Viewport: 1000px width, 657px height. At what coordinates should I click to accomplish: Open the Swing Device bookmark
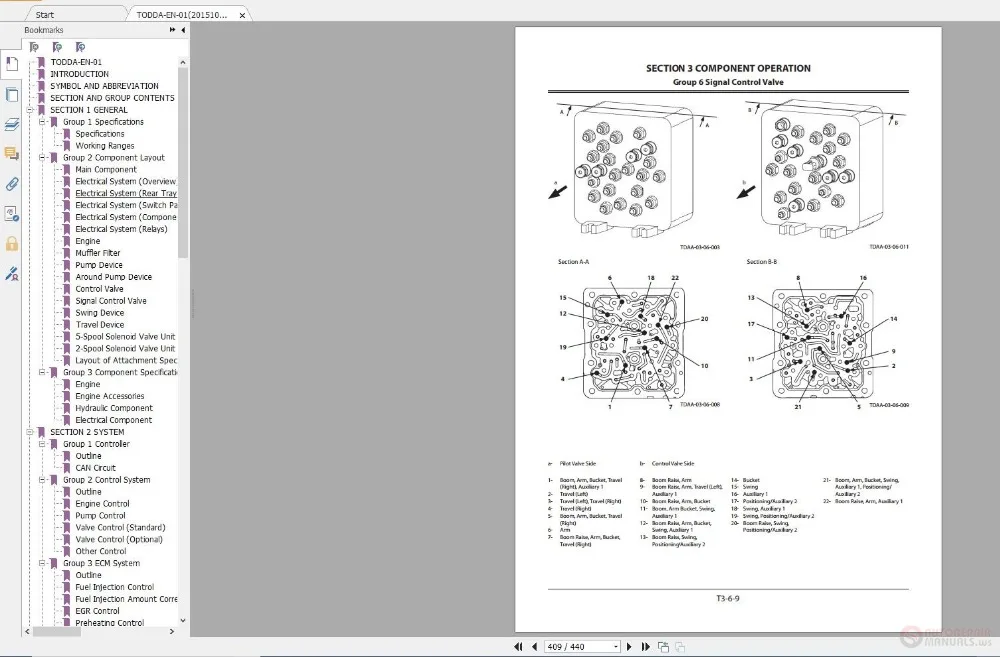(99, 313)
